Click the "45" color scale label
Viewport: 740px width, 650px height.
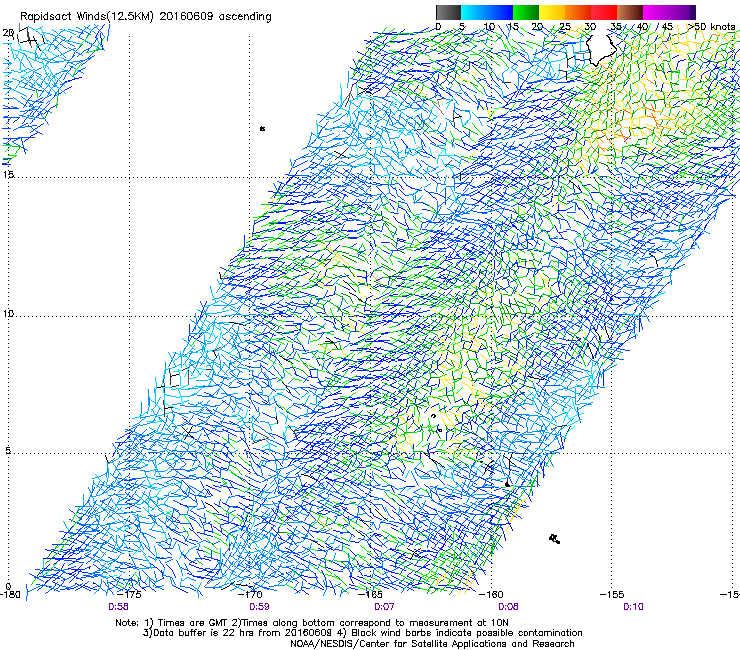(x=667, y=27)
